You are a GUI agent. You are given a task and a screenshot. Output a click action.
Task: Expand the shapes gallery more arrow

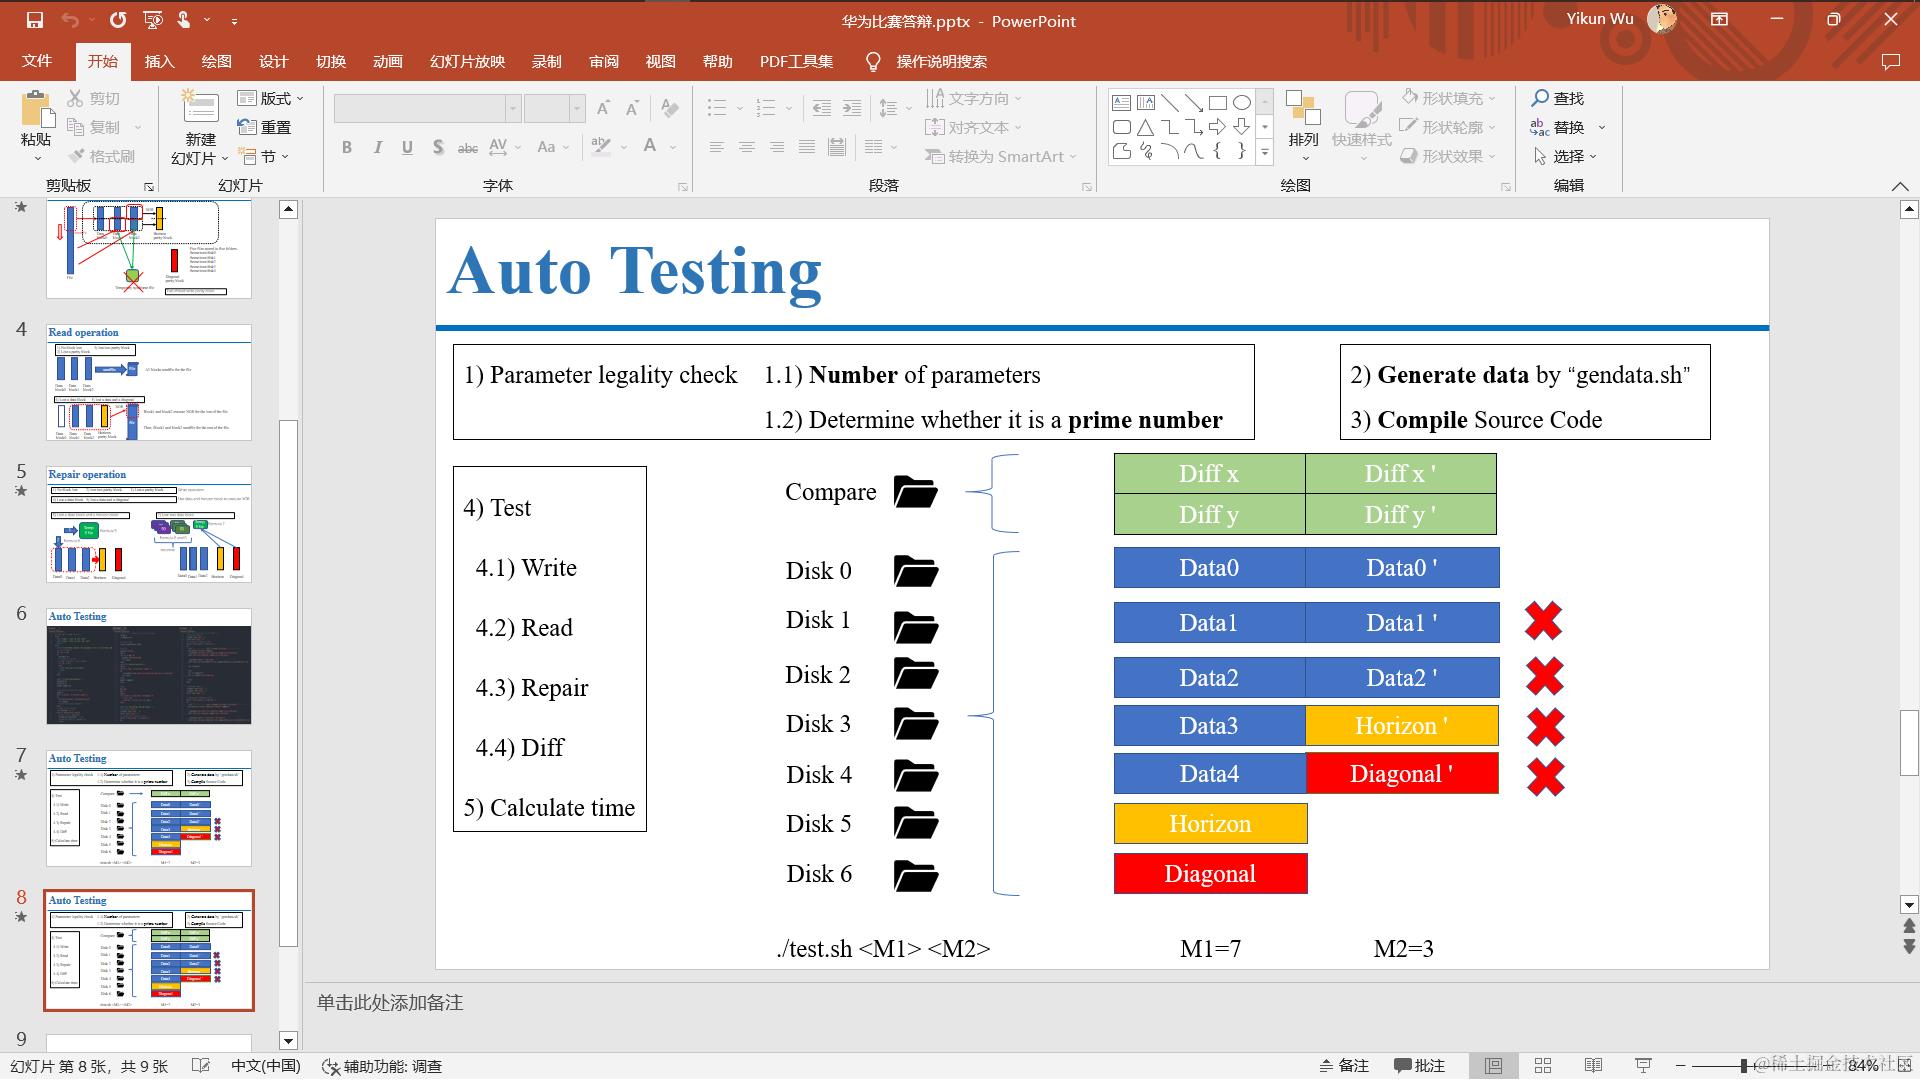click(1265, 152)
